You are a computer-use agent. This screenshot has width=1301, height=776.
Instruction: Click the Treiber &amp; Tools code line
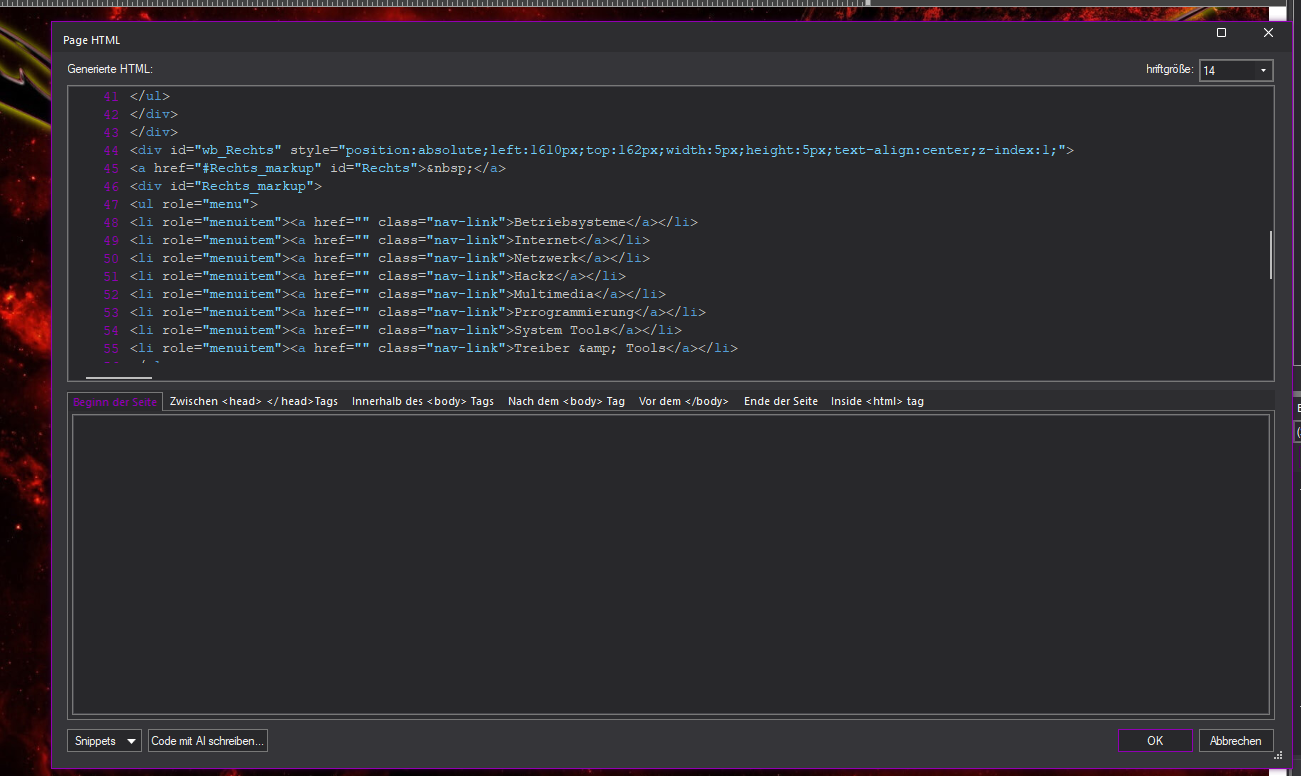point(433,348)
